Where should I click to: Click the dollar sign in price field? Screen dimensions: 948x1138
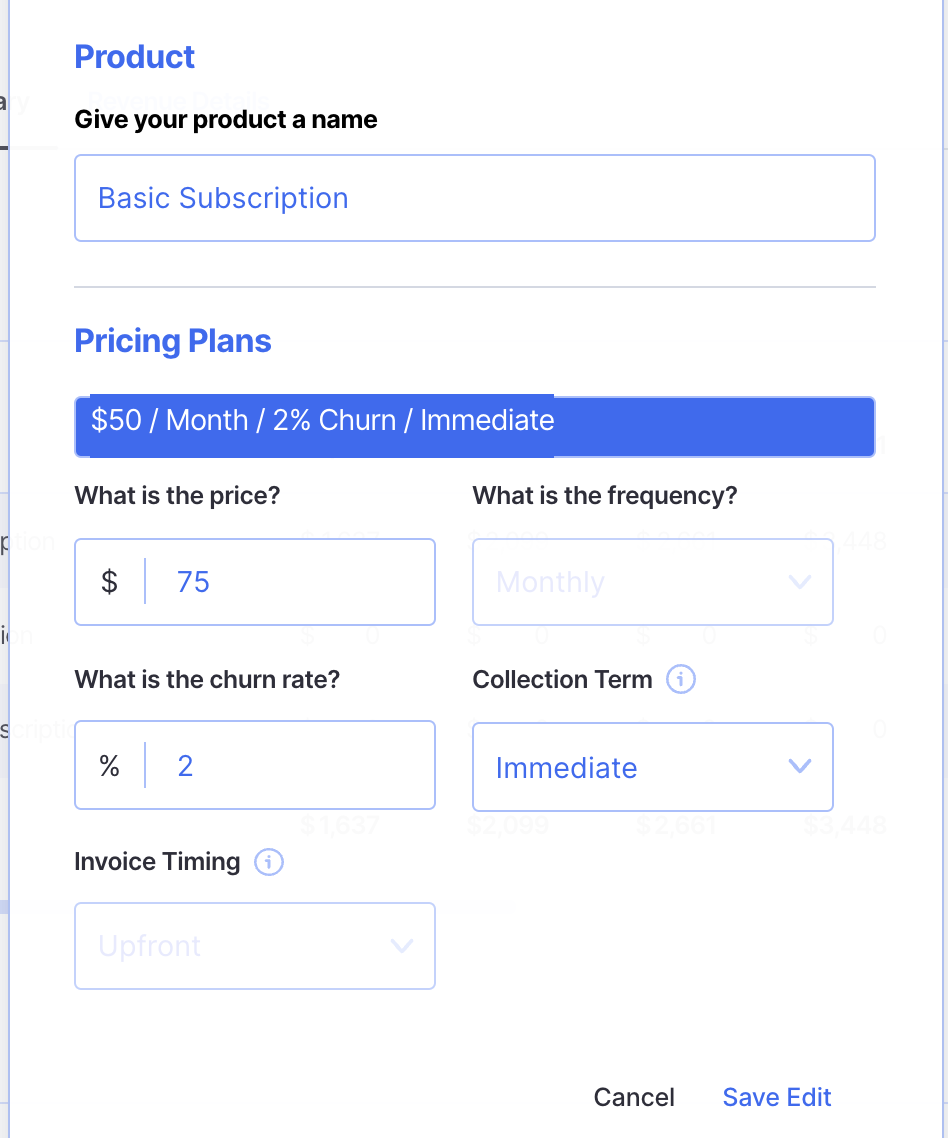pos(109,582)
